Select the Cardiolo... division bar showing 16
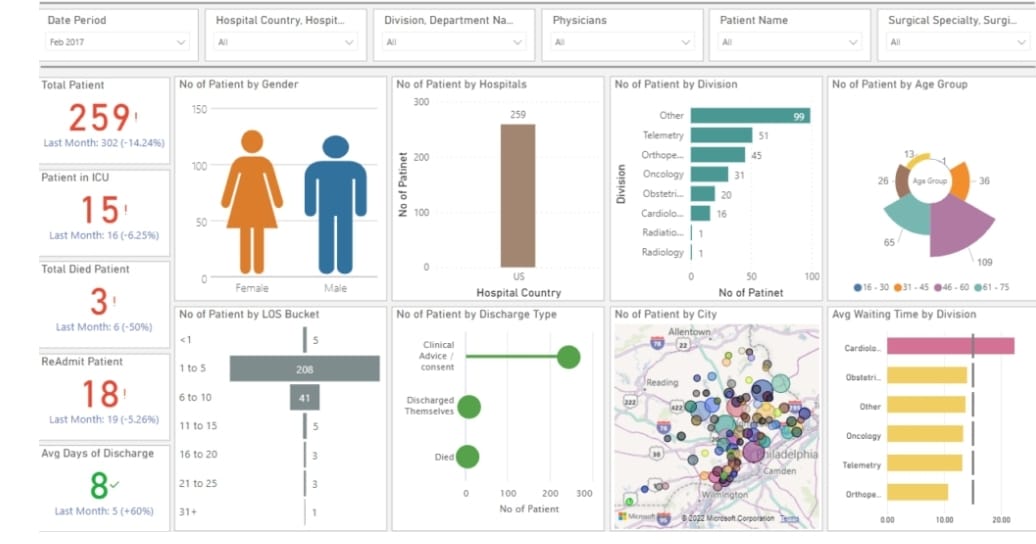Image resolution: width=1036 pixels, height=544 pixels. point(700,214)
